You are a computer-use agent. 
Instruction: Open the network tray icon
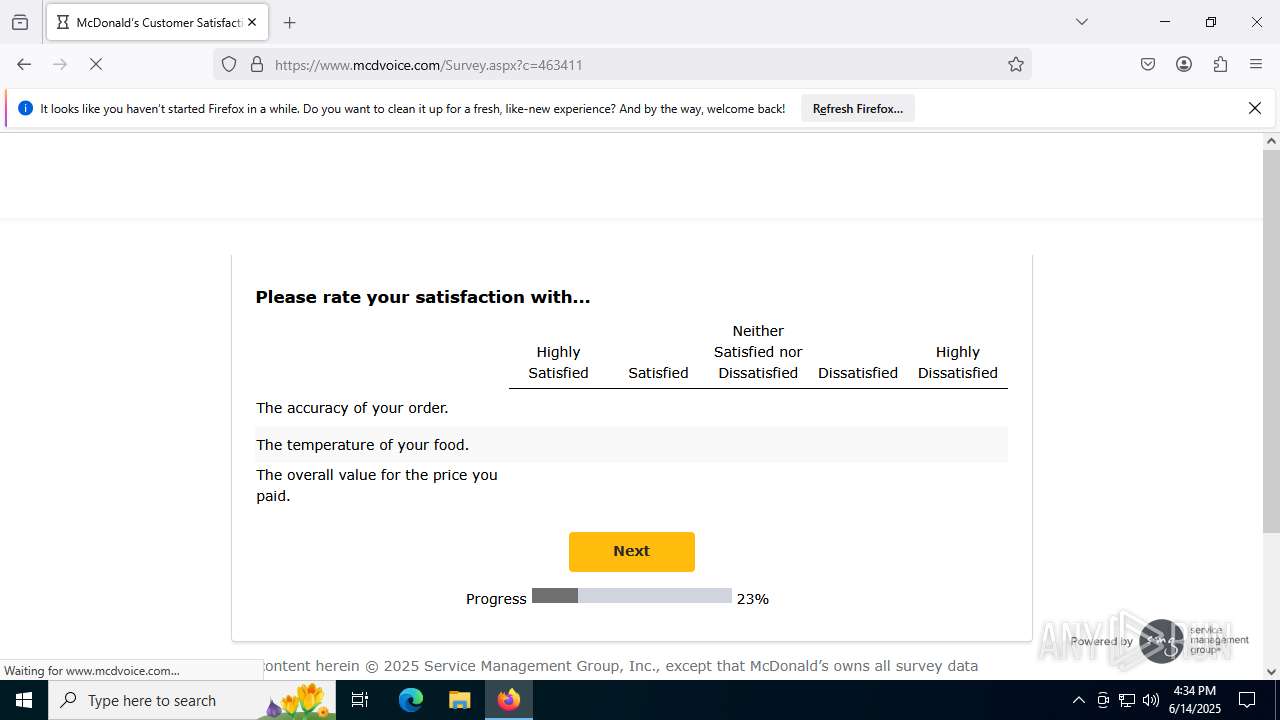pos(1127,700)
